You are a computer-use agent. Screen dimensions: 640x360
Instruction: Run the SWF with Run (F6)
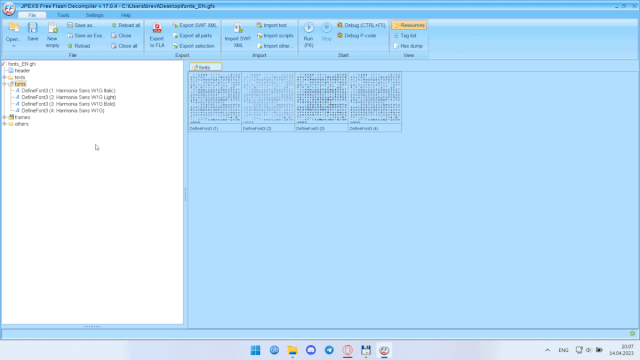309,36
